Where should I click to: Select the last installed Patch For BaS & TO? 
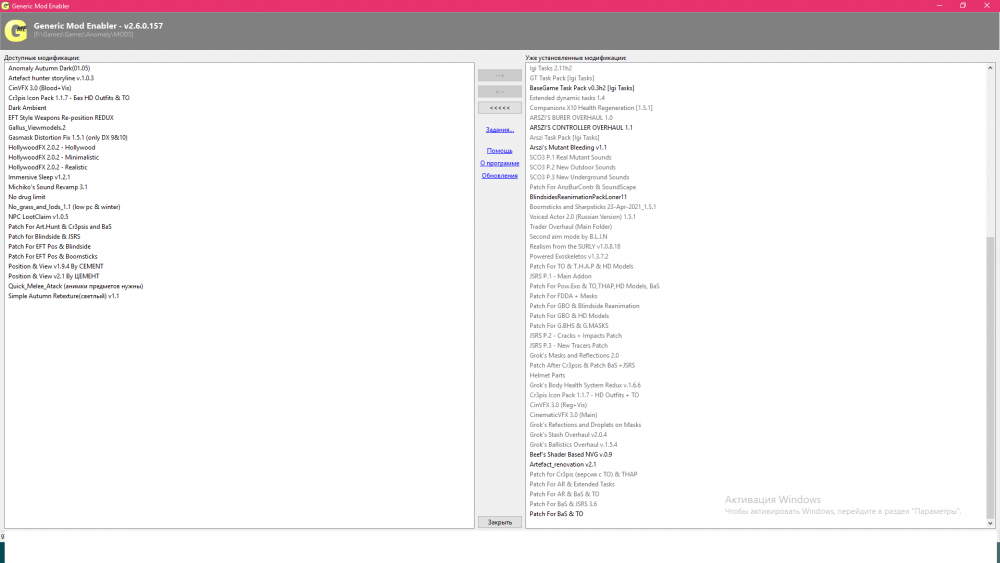point(556,514)
